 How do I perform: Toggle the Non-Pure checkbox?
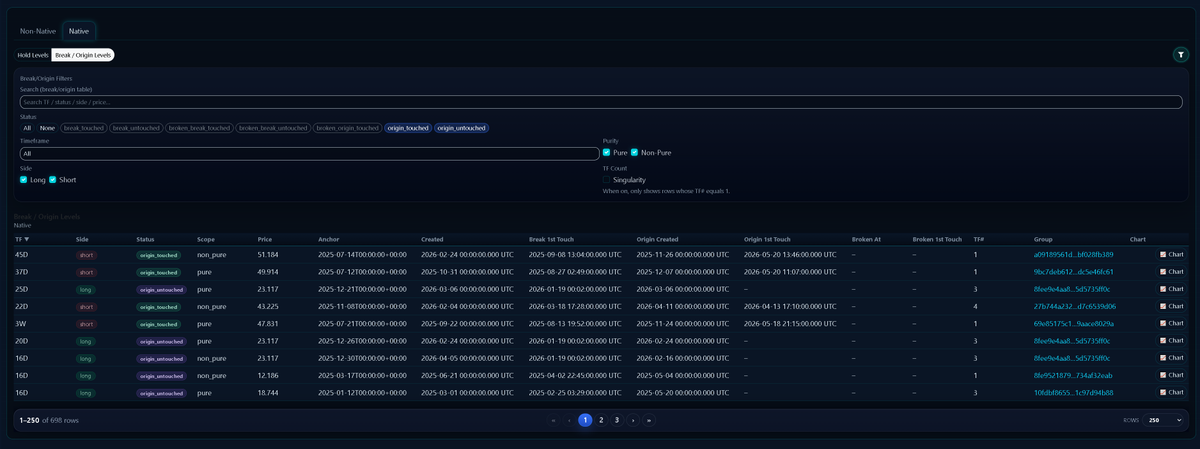(x=634, y=152)
